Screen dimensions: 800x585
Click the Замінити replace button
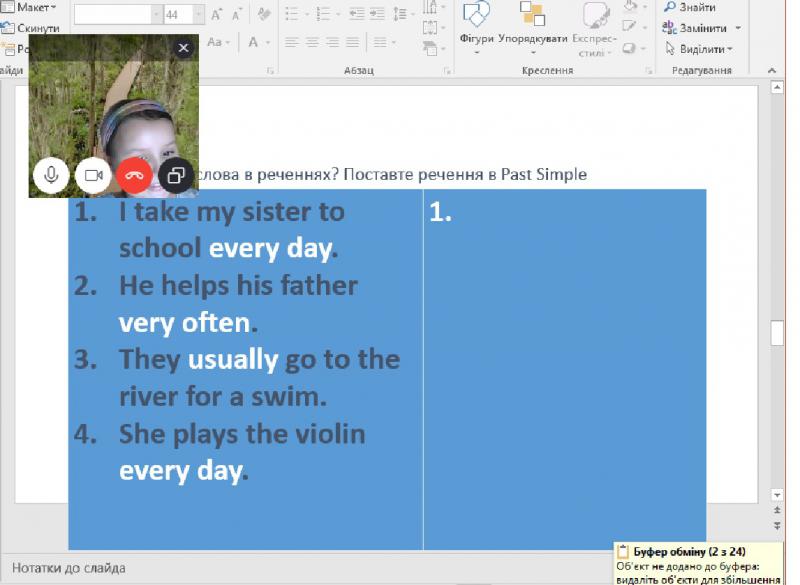pyautogui.click(x=694, y=28)
